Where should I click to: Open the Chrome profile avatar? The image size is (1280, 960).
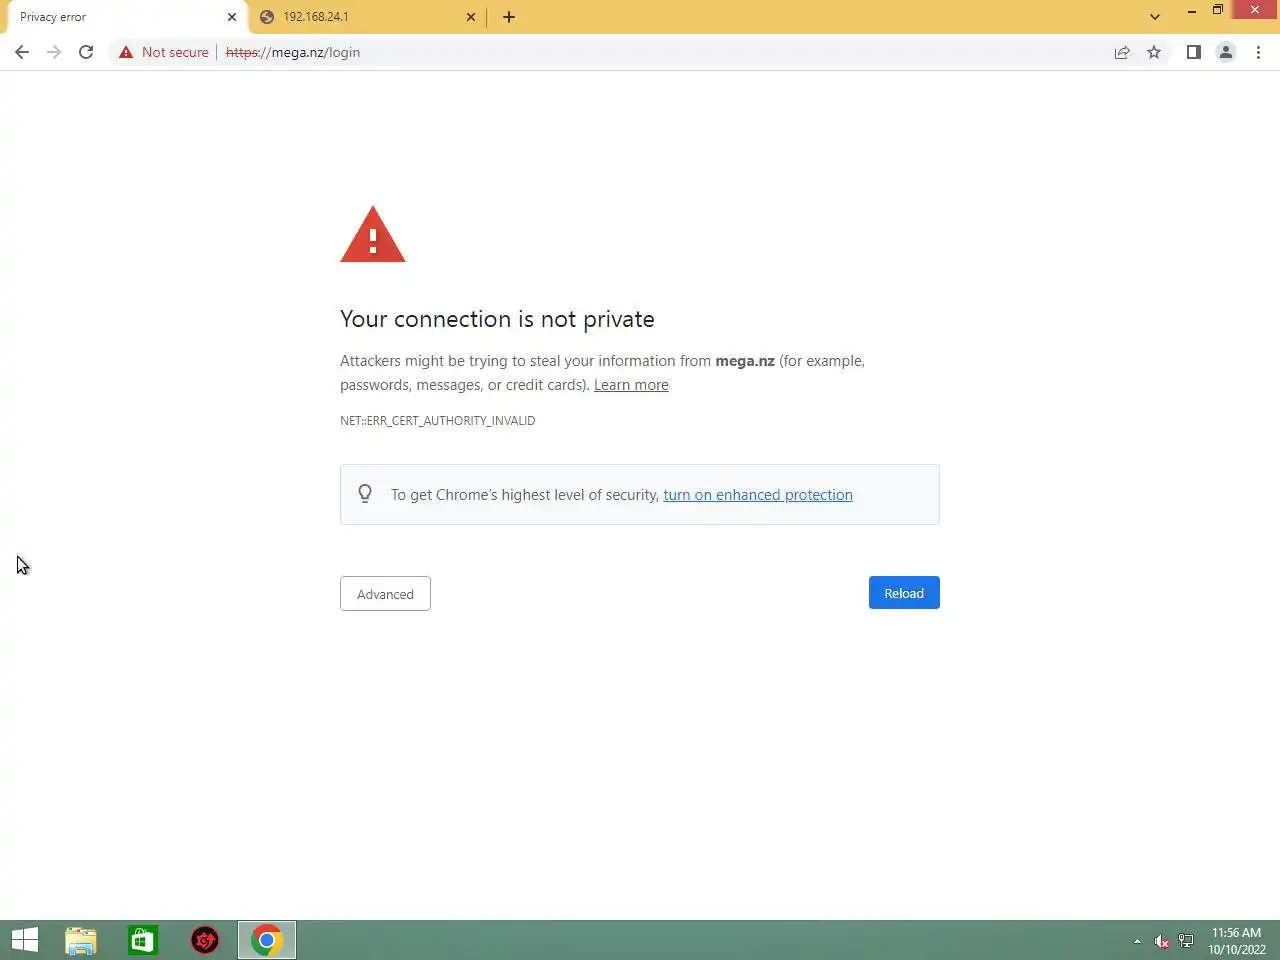coord(1225,52)
